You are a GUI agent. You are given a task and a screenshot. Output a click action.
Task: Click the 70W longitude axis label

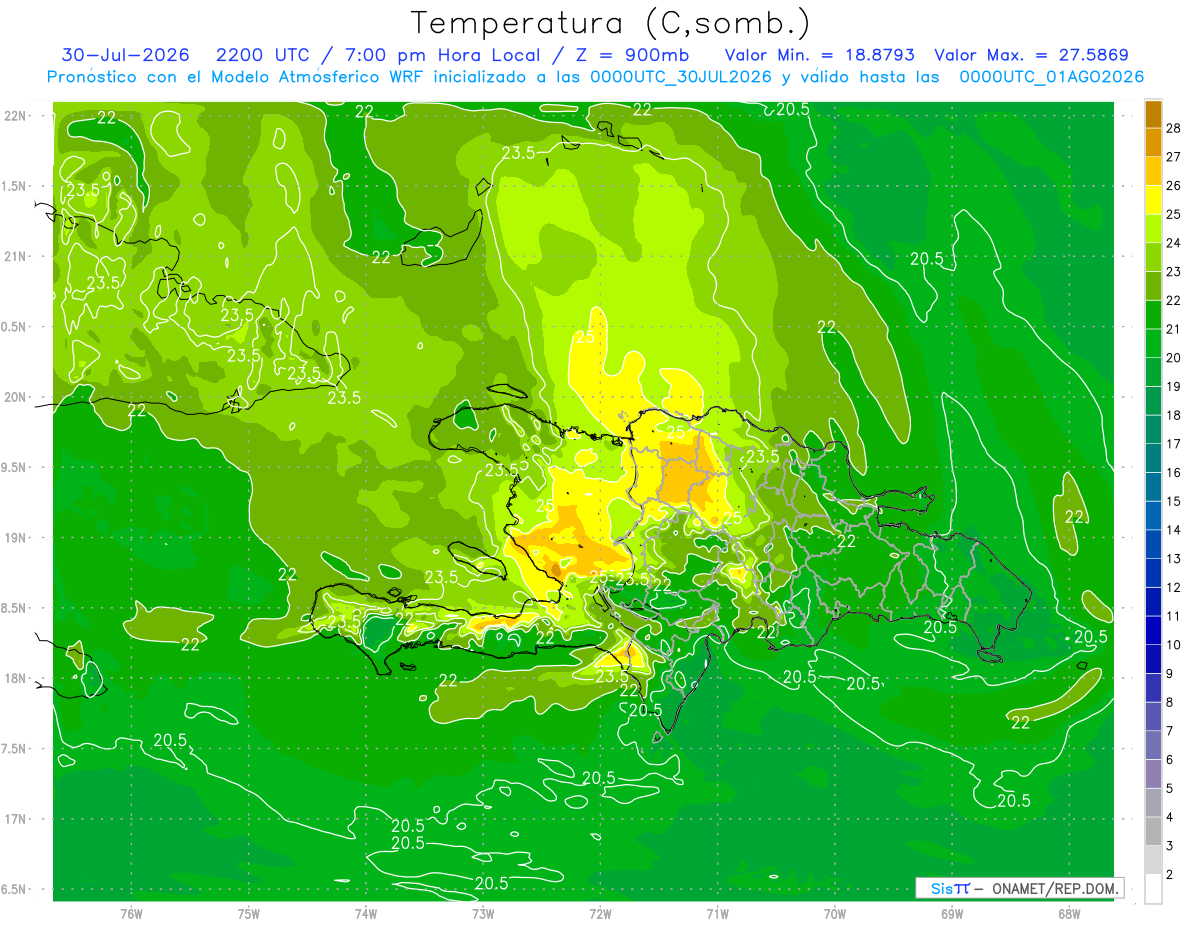(835, 914)
